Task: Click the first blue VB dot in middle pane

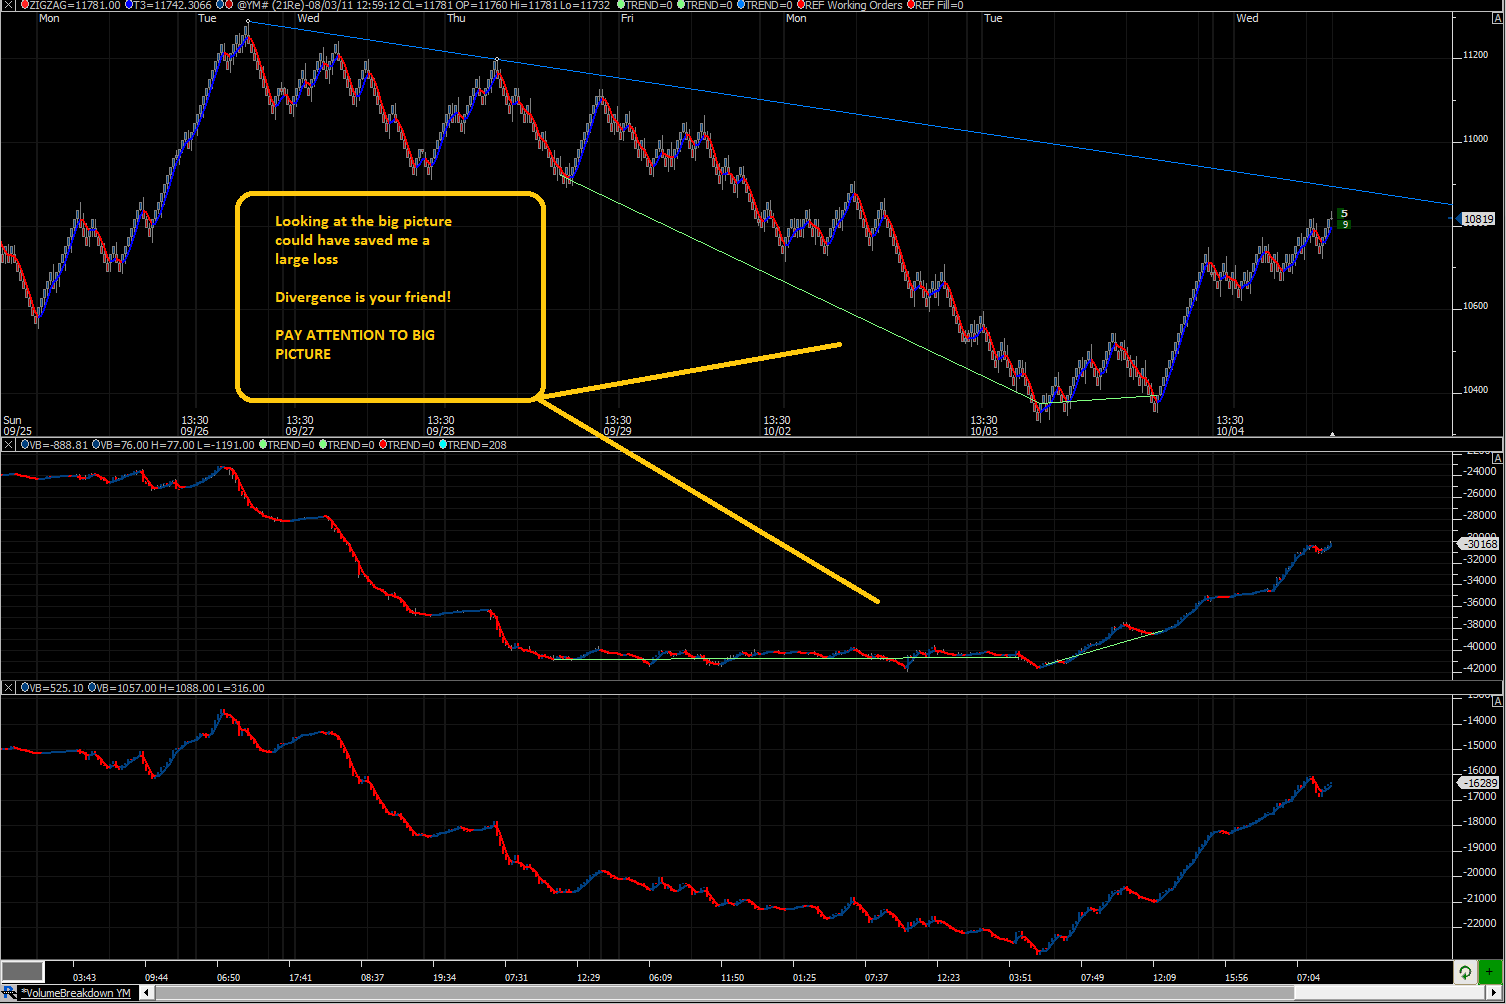Action: 25,445
